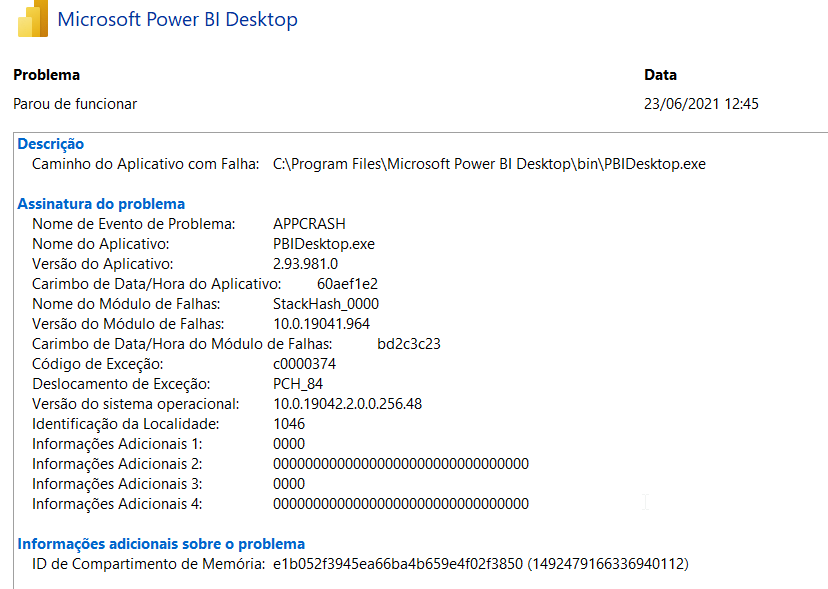Image resolution: width=828 pixels, height=589 pixels.
Task: Select the 'PCH_84' offset value
Action: (x=298, y=384)
